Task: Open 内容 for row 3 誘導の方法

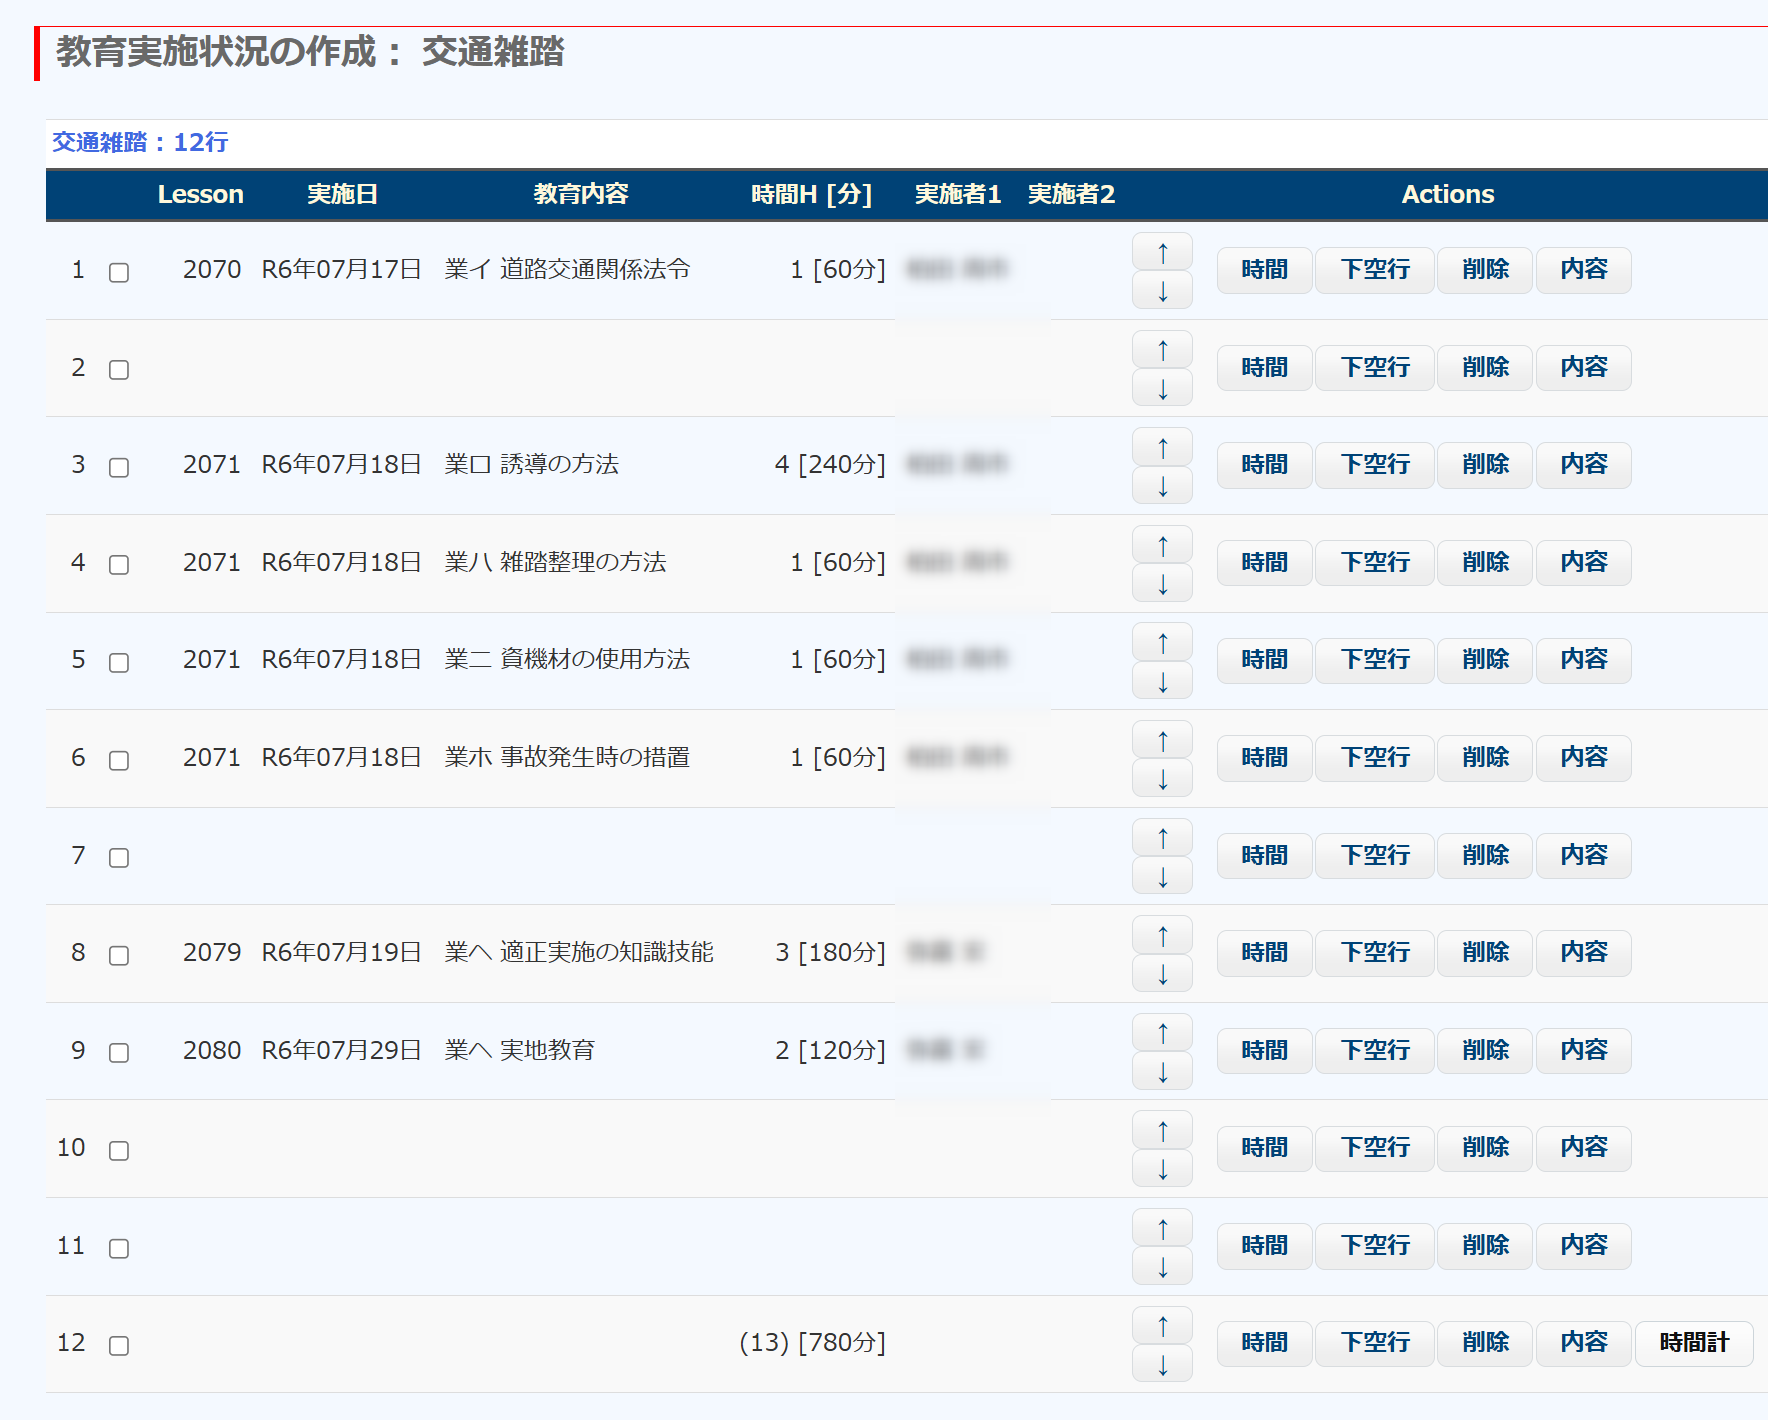Action: click(x=1583, y=465)
